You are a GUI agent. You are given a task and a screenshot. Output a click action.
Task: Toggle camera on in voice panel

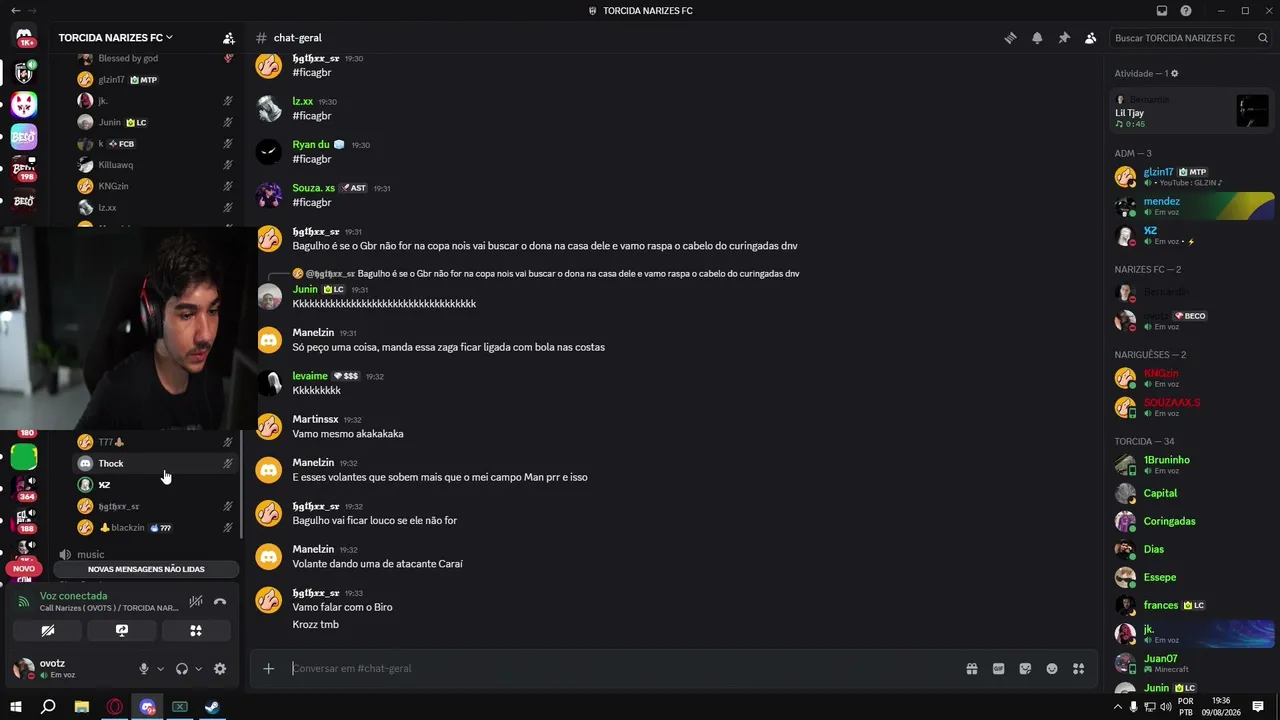click(x=47, y=631)
